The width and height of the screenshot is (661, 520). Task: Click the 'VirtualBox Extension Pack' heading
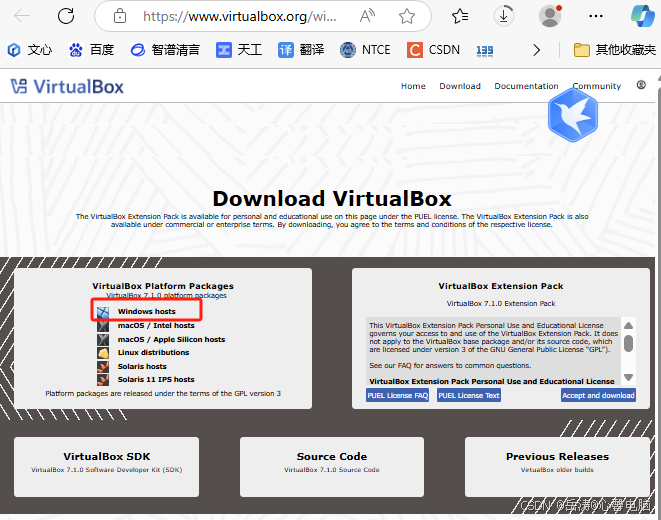(501, 286)
